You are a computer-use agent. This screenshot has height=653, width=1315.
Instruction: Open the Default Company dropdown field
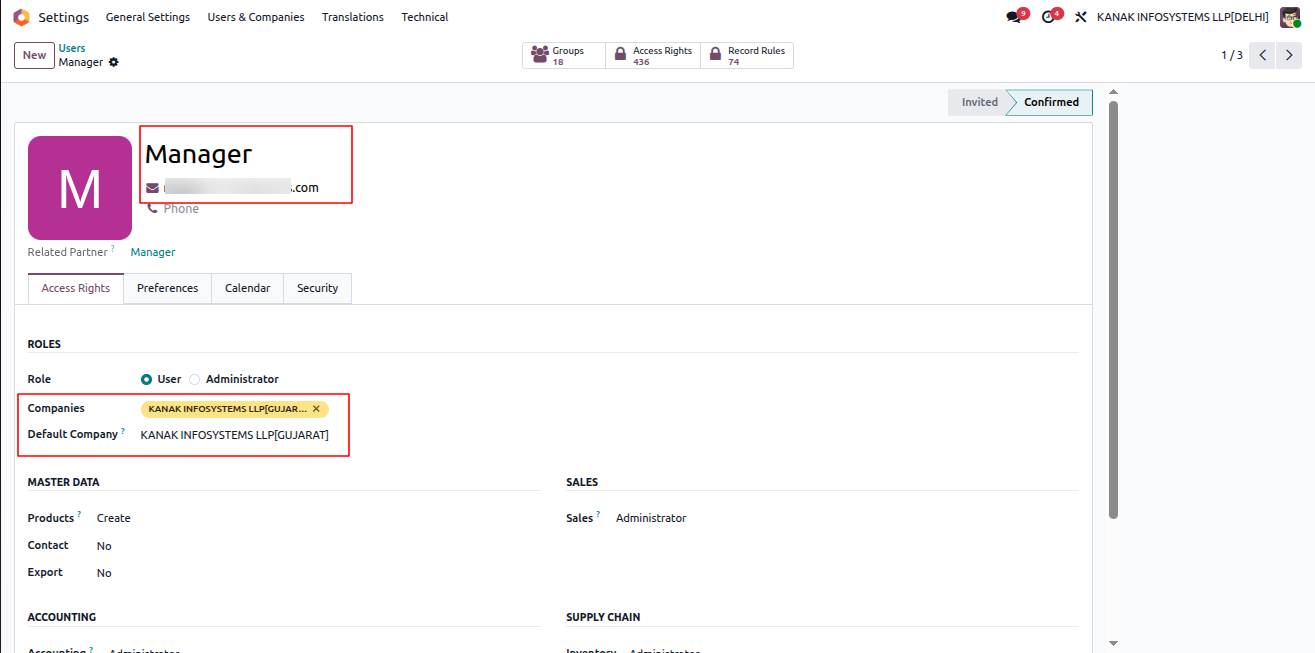pyautogui.click(x=235, y=435)
